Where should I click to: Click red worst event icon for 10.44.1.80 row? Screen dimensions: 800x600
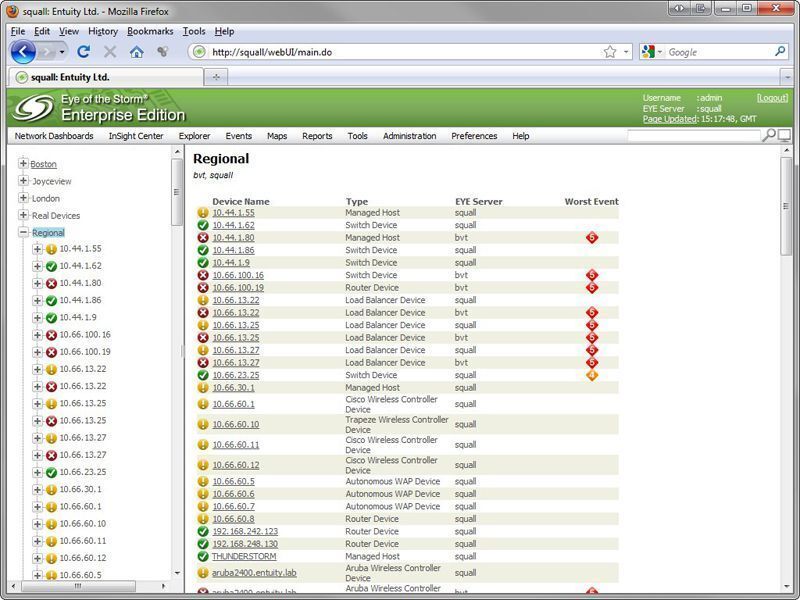click(591, 238)
